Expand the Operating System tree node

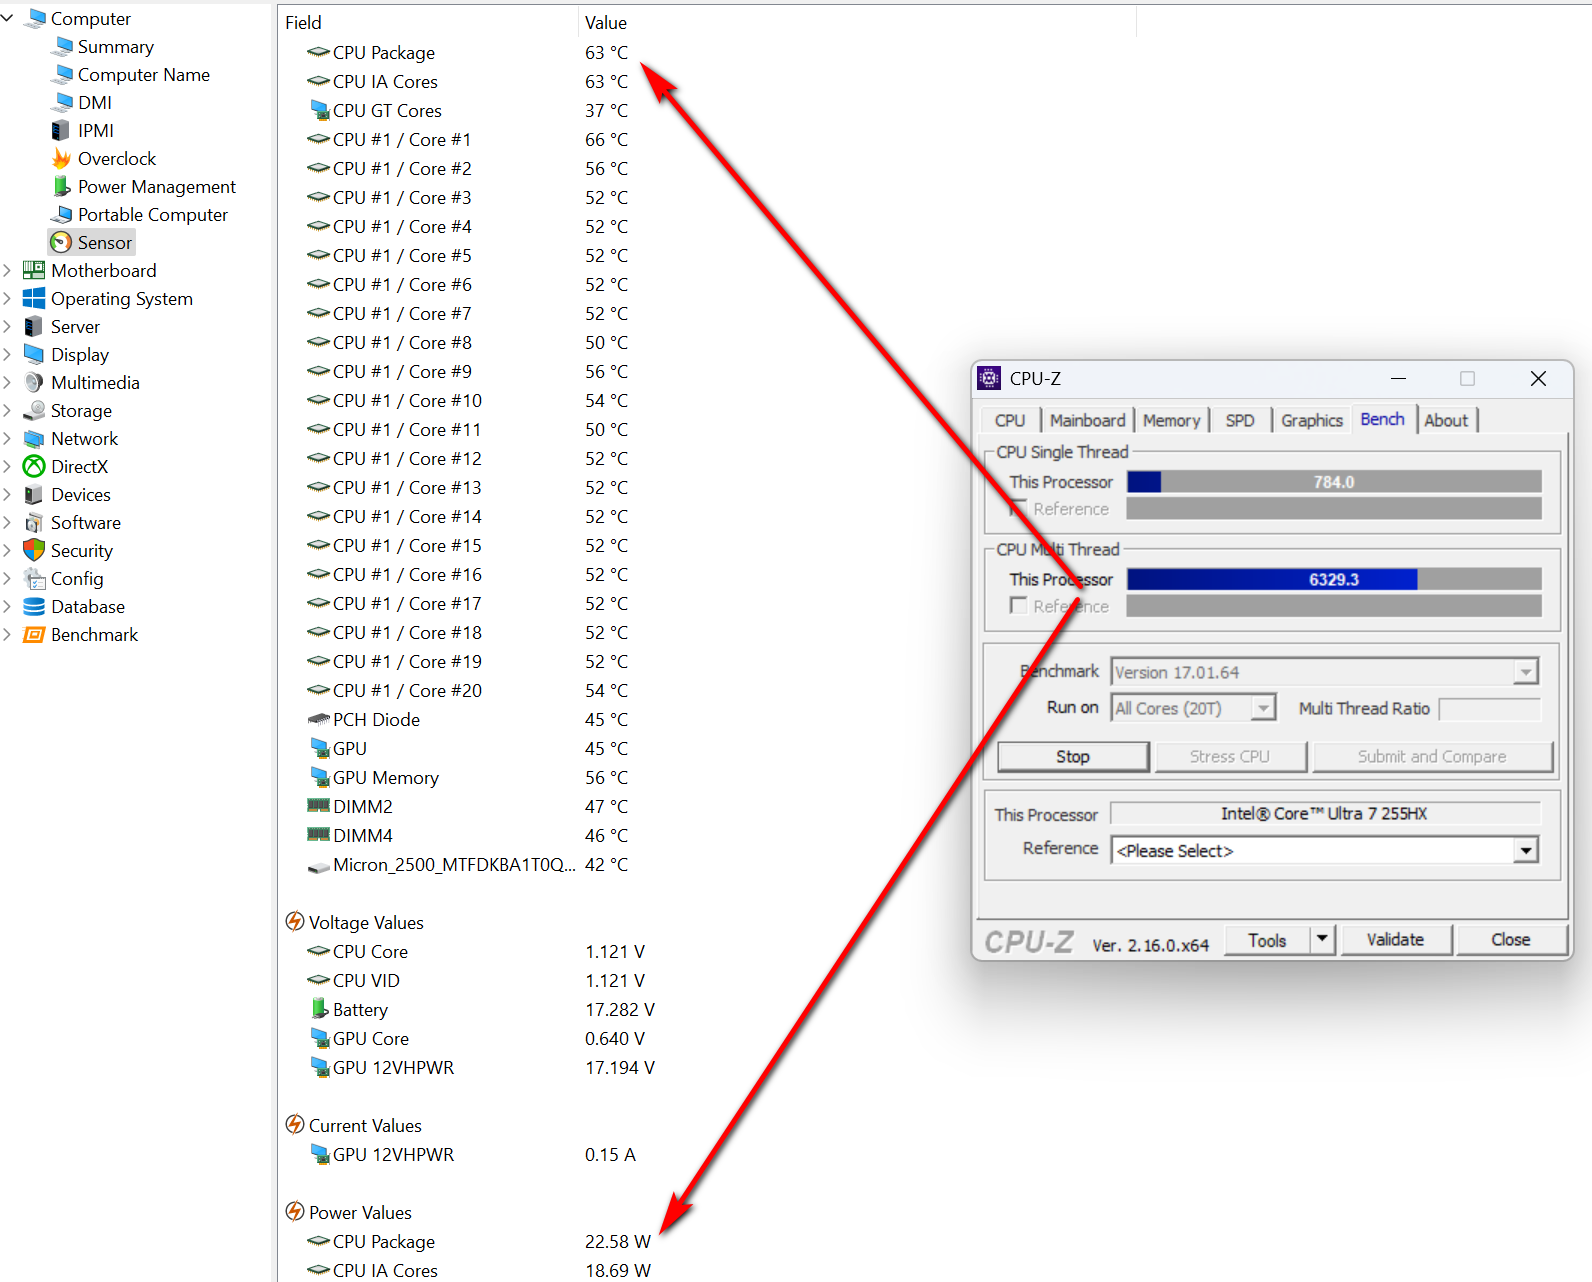(8, 298)
